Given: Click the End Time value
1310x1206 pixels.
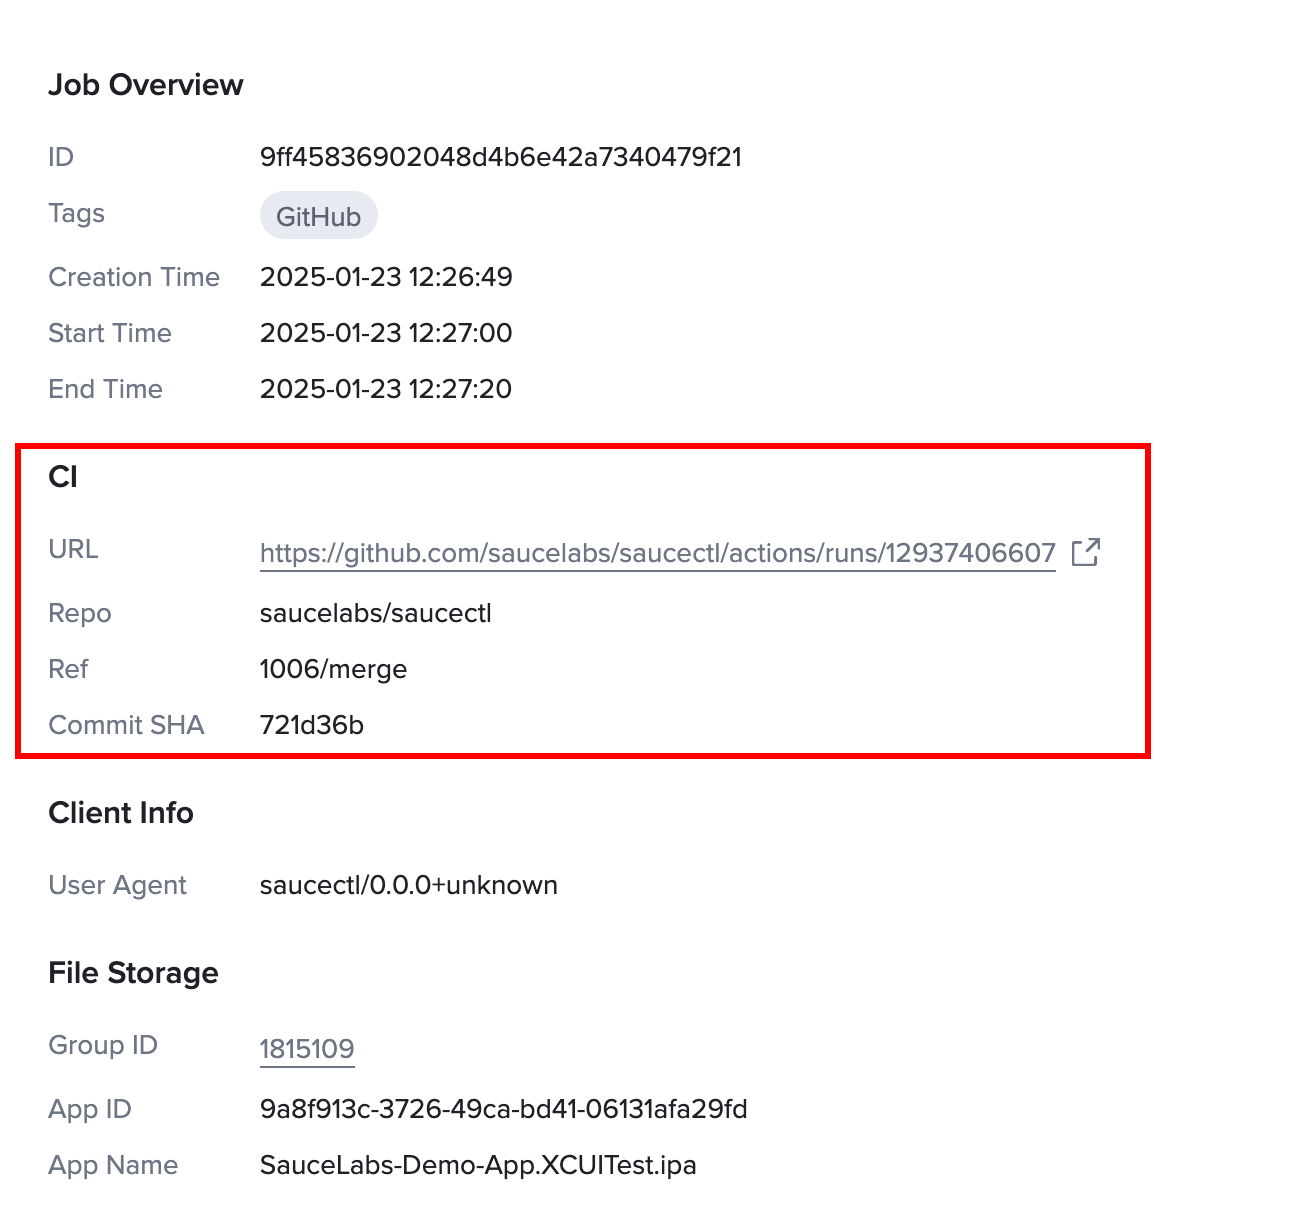Looking at the screenshot, I should (386, 389).
